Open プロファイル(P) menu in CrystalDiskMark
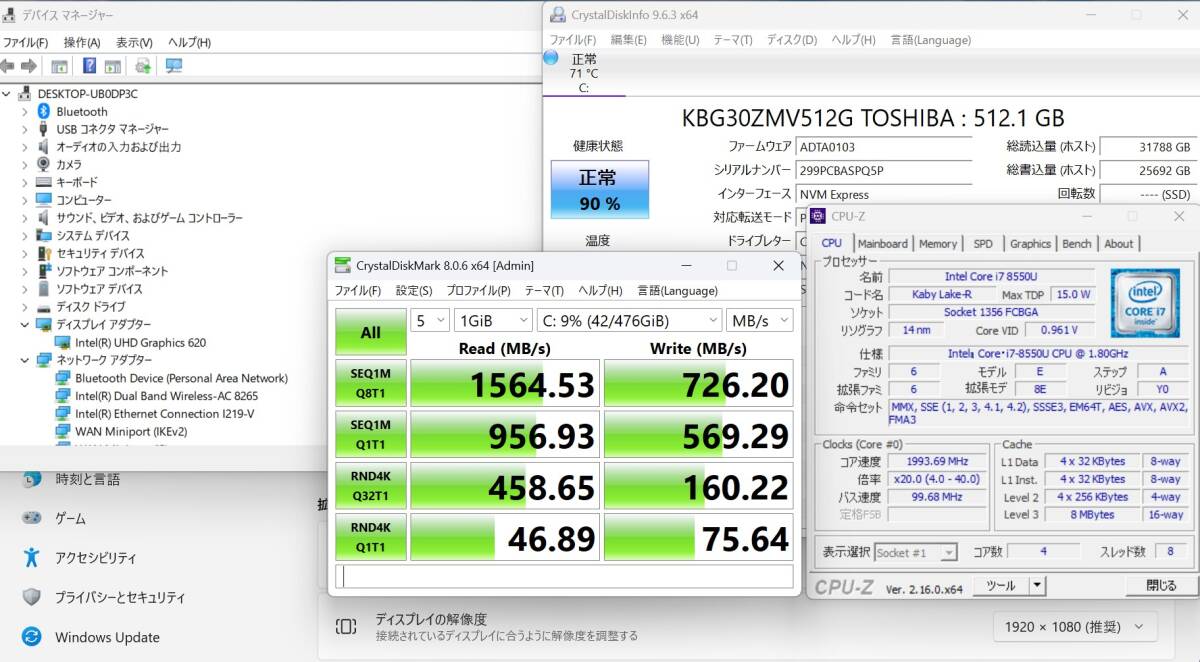This screenshot has height=662, width=1200. (x=478, y=291)
